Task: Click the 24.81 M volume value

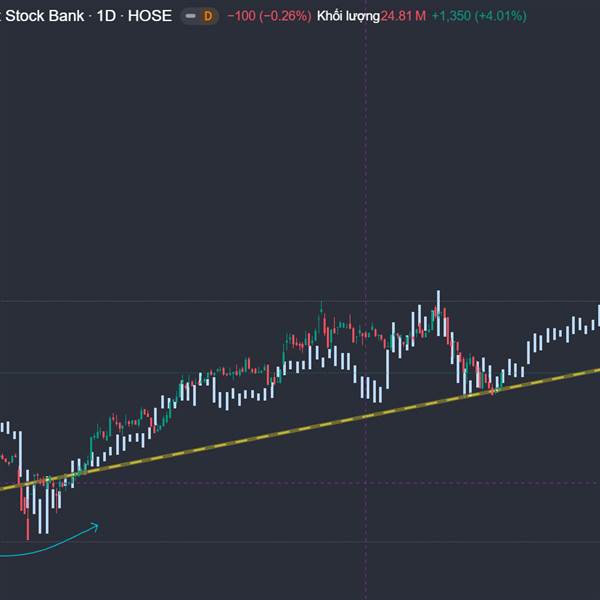Action: point(402,17)
